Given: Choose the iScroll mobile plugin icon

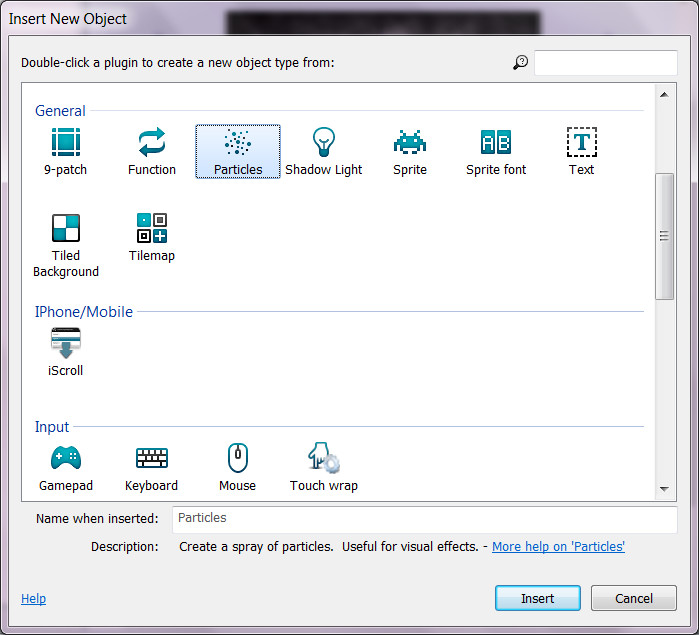Looking at the screenshot, I should (x=66, y=344).
